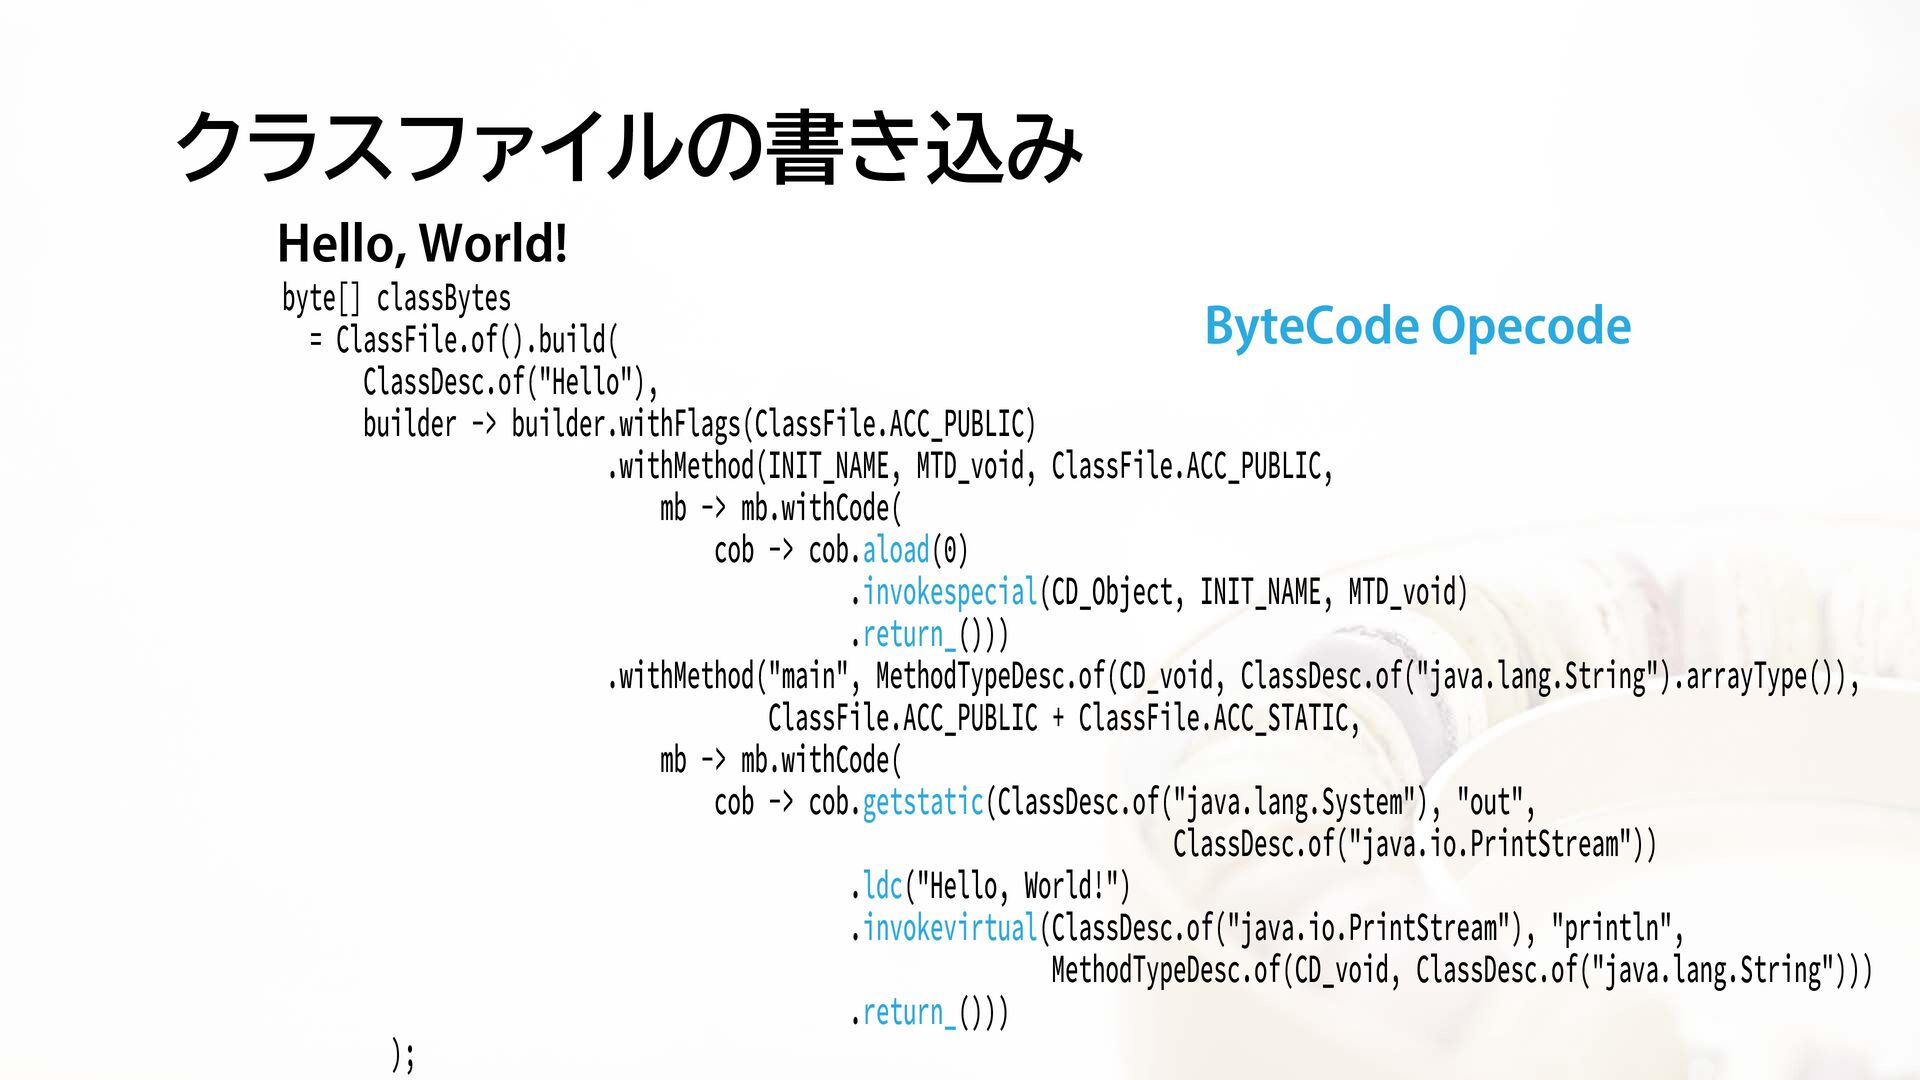Viewport: 1920px width, 1080px height.
Task: Click the first mb -> mb.withCode( line
Action: pos(780,508)
